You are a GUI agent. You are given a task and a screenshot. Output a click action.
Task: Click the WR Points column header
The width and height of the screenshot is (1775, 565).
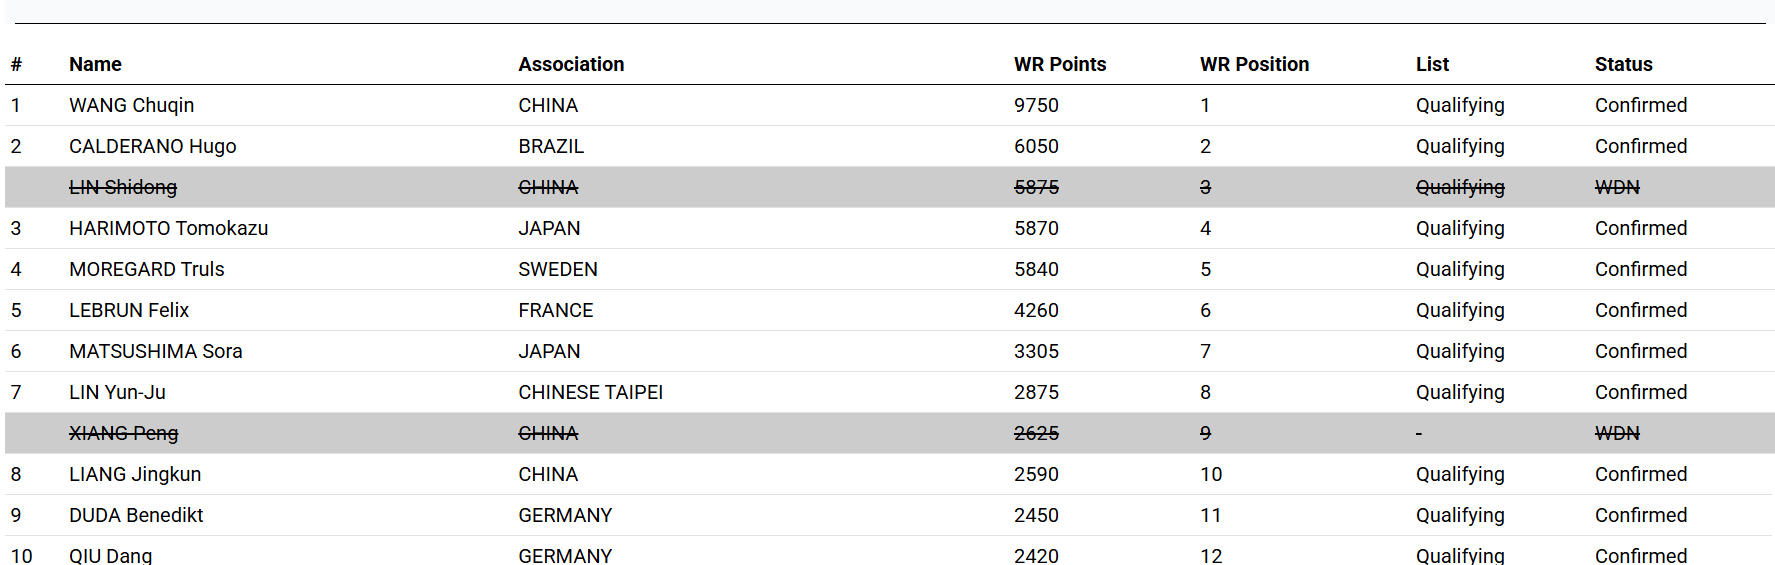pos(1060,64)
